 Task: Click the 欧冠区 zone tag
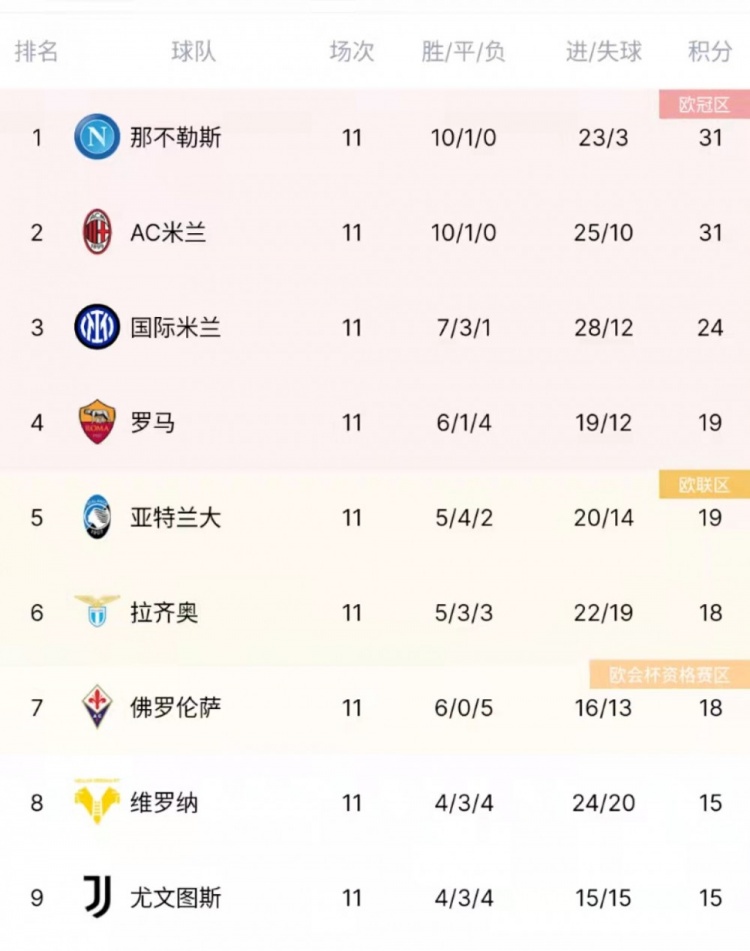point(705,105)
